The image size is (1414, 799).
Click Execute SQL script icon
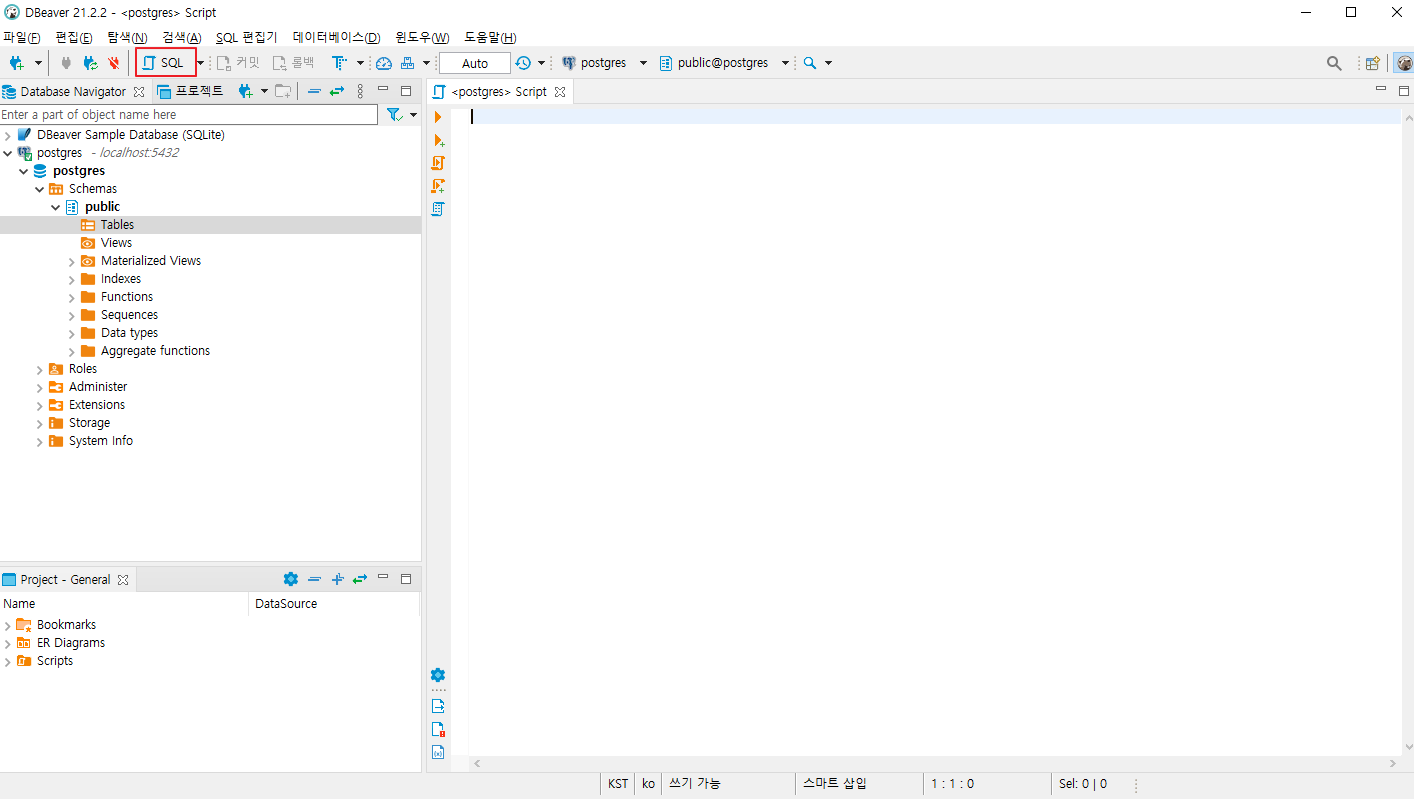coord(438,163)
